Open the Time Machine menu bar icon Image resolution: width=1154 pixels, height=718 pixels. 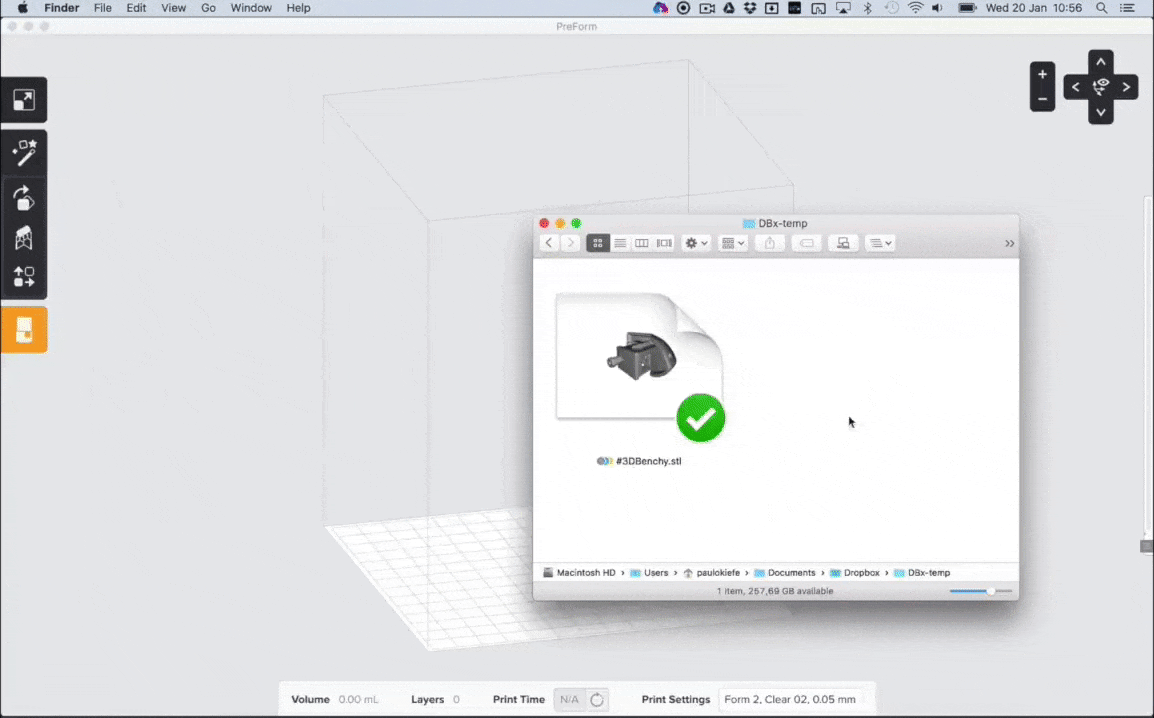point(891,8)
